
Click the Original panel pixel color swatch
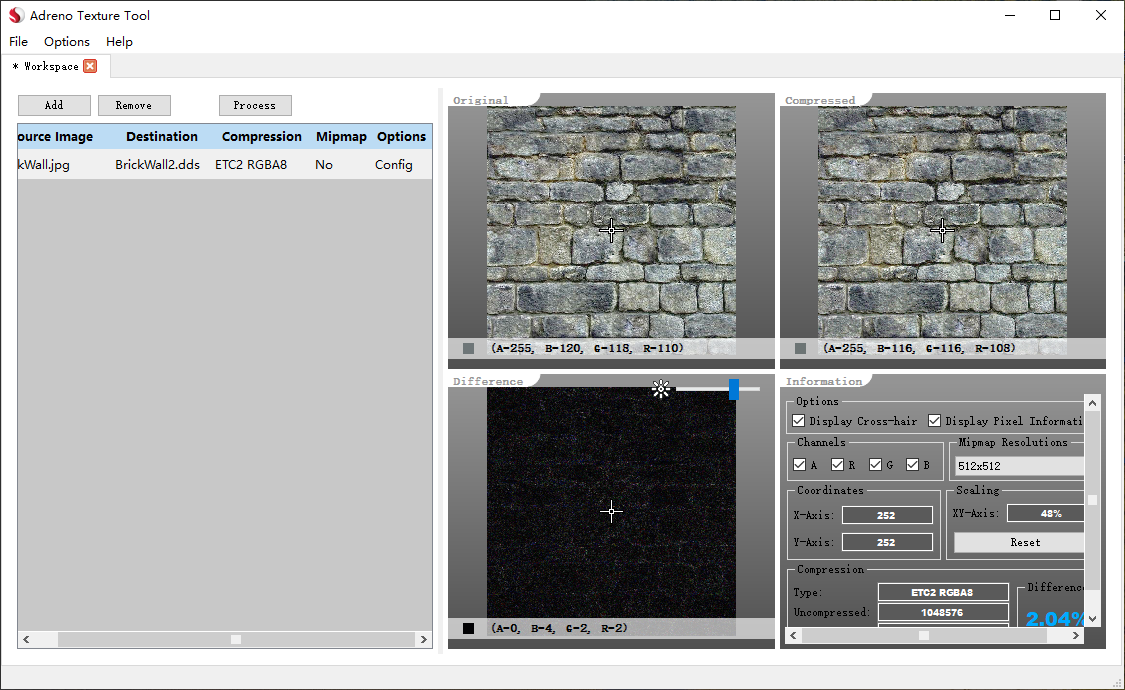468,348
